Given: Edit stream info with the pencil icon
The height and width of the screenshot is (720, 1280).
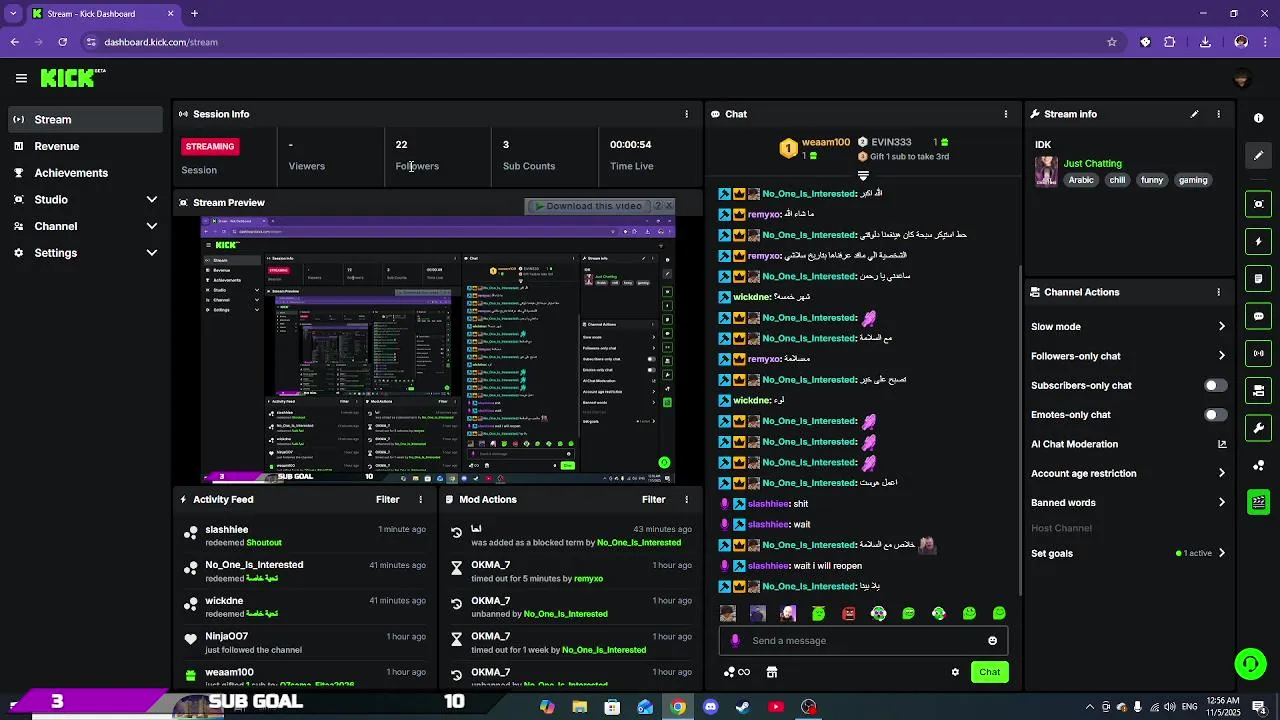Looking at the screenshot, I should (x=1194, y=114).
